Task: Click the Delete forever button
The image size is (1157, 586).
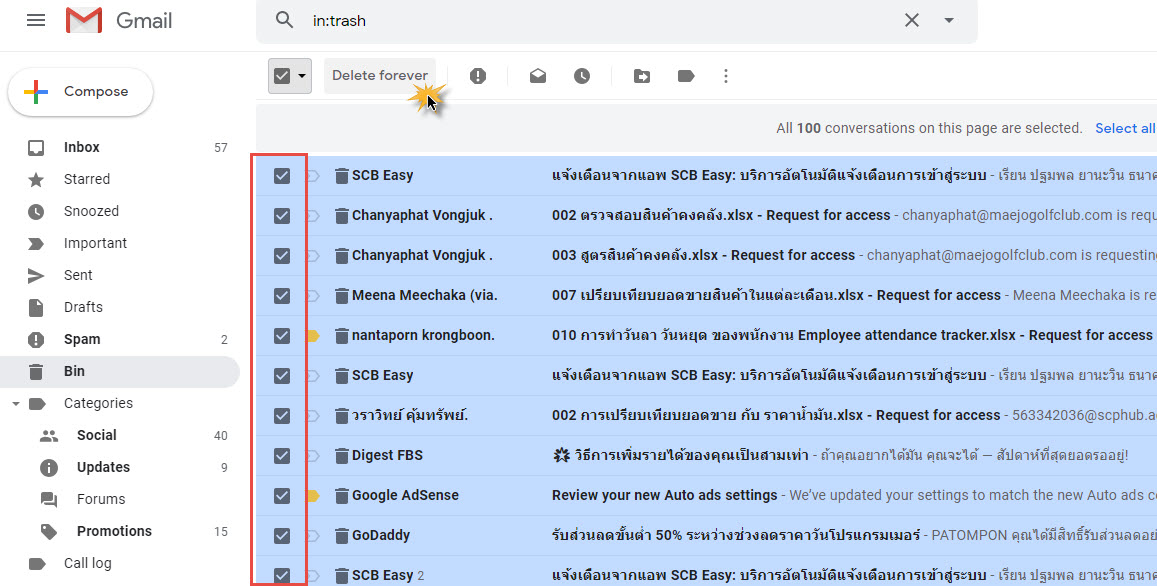Action: (380, 76)
